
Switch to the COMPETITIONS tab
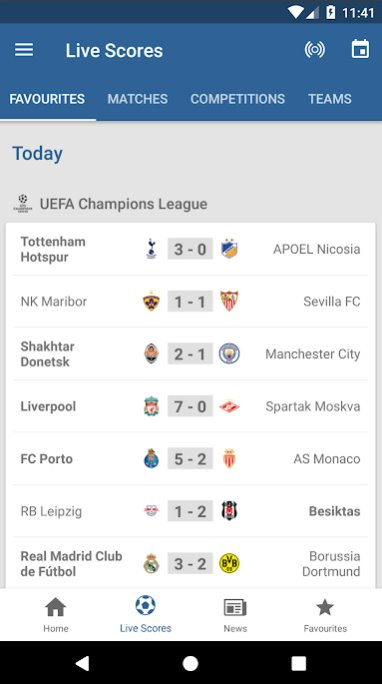tap(238, 99)
